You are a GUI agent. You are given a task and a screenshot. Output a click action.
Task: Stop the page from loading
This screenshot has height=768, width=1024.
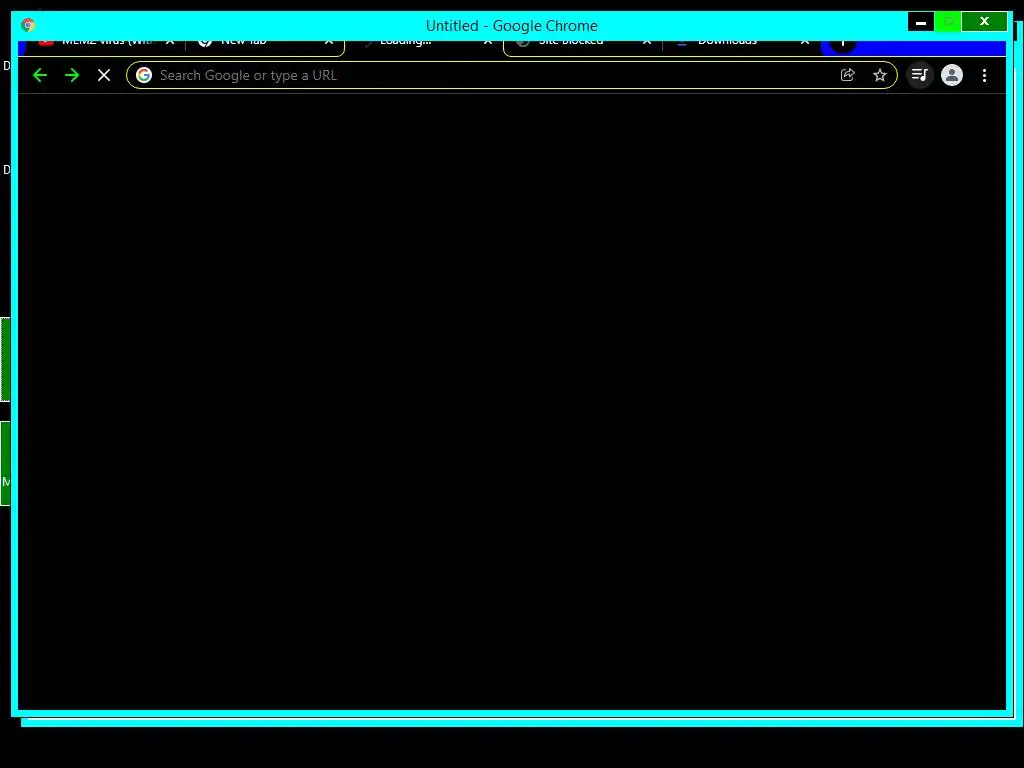click(x=104, y=75)
